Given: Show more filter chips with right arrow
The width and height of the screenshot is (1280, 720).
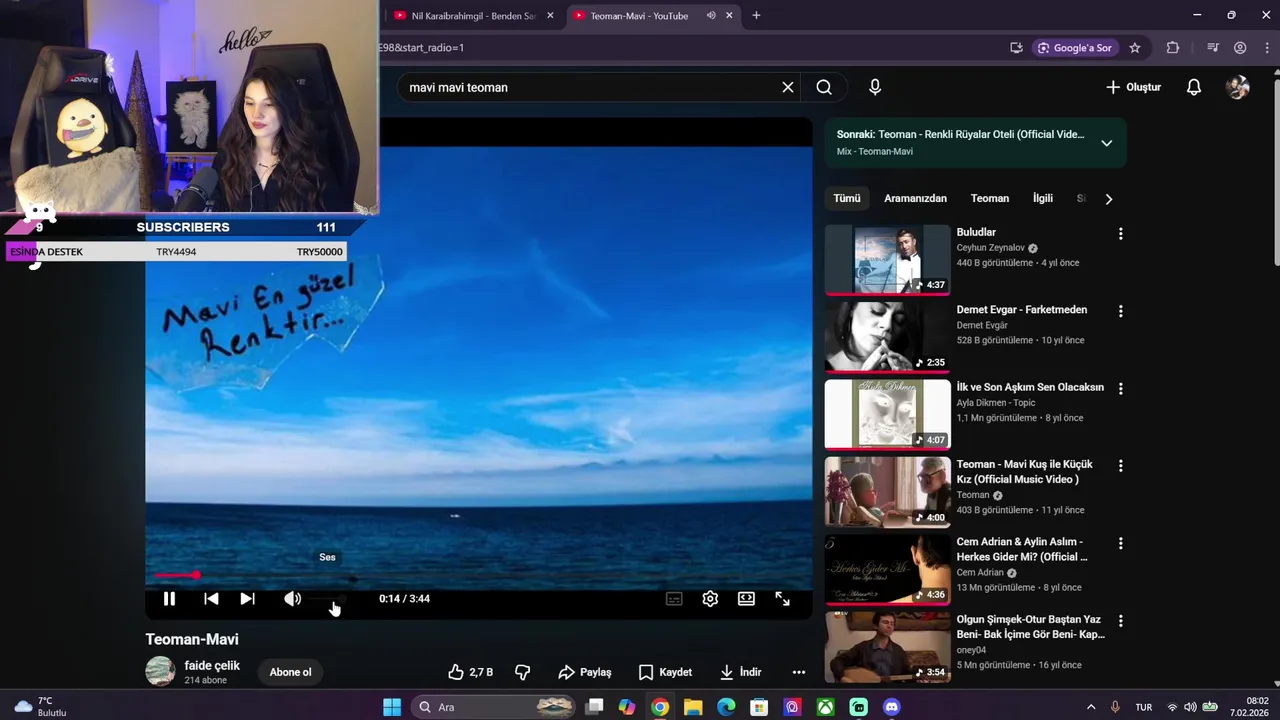Looking at the screenshot, I should pyautogui.click(x=1108, y=199).
